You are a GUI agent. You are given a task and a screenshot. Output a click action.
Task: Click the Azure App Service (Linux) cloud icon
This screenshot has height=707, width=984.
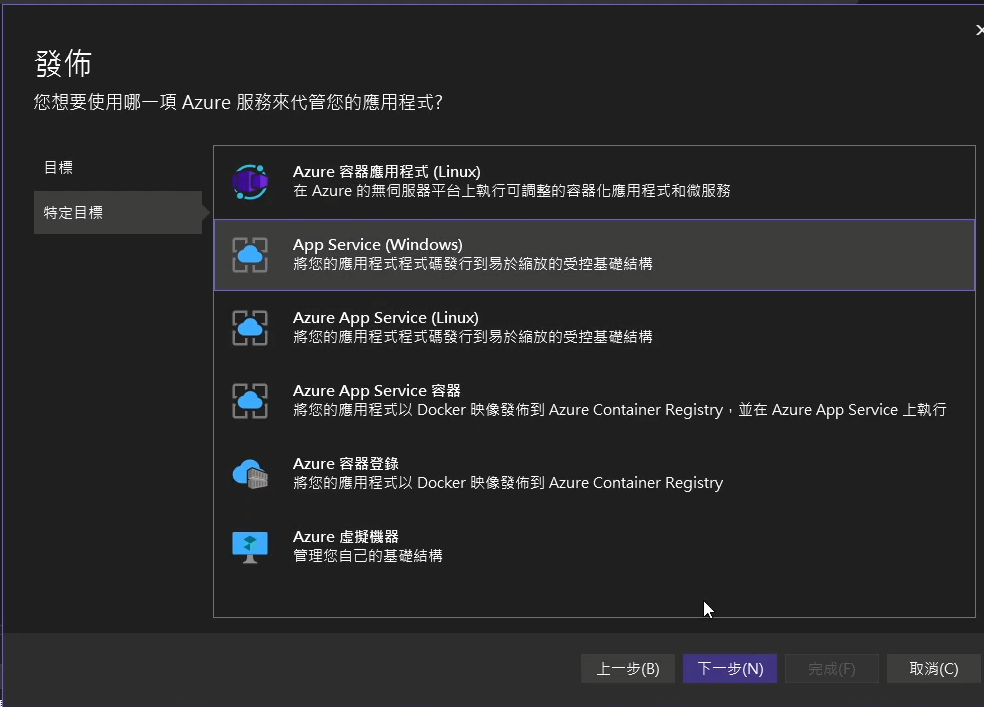tap(250, 327)
